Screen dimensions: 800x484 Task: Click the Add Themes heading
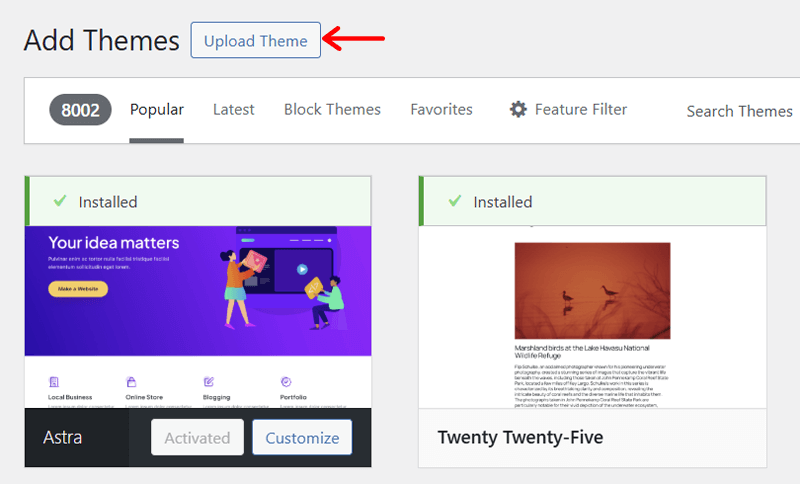pos(102,40)
